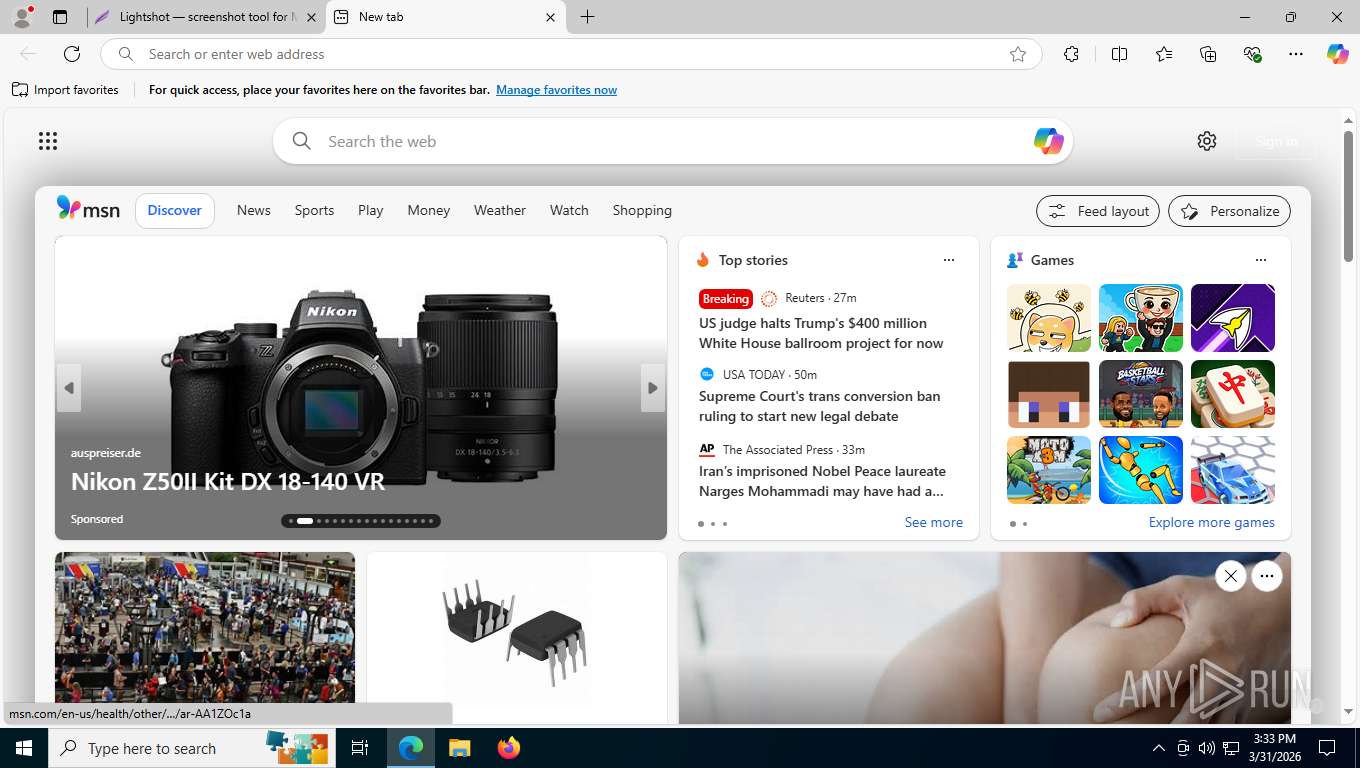
Task: Open the browser profile icon
Action: (x=21, y=17)
